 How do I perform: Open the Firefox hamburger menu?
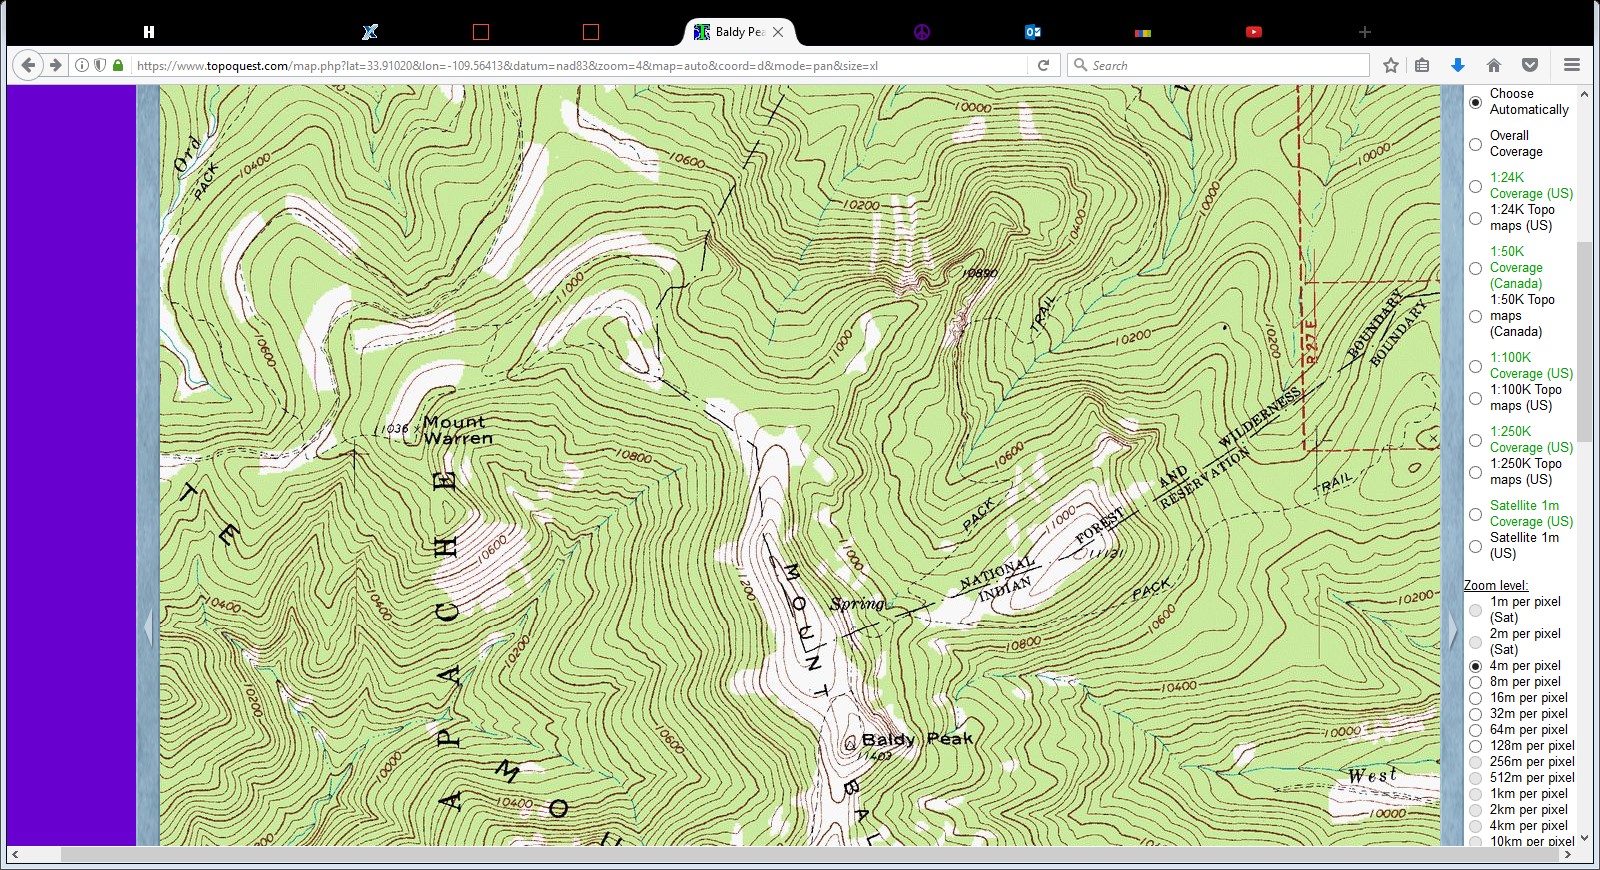coord(1571,65)
